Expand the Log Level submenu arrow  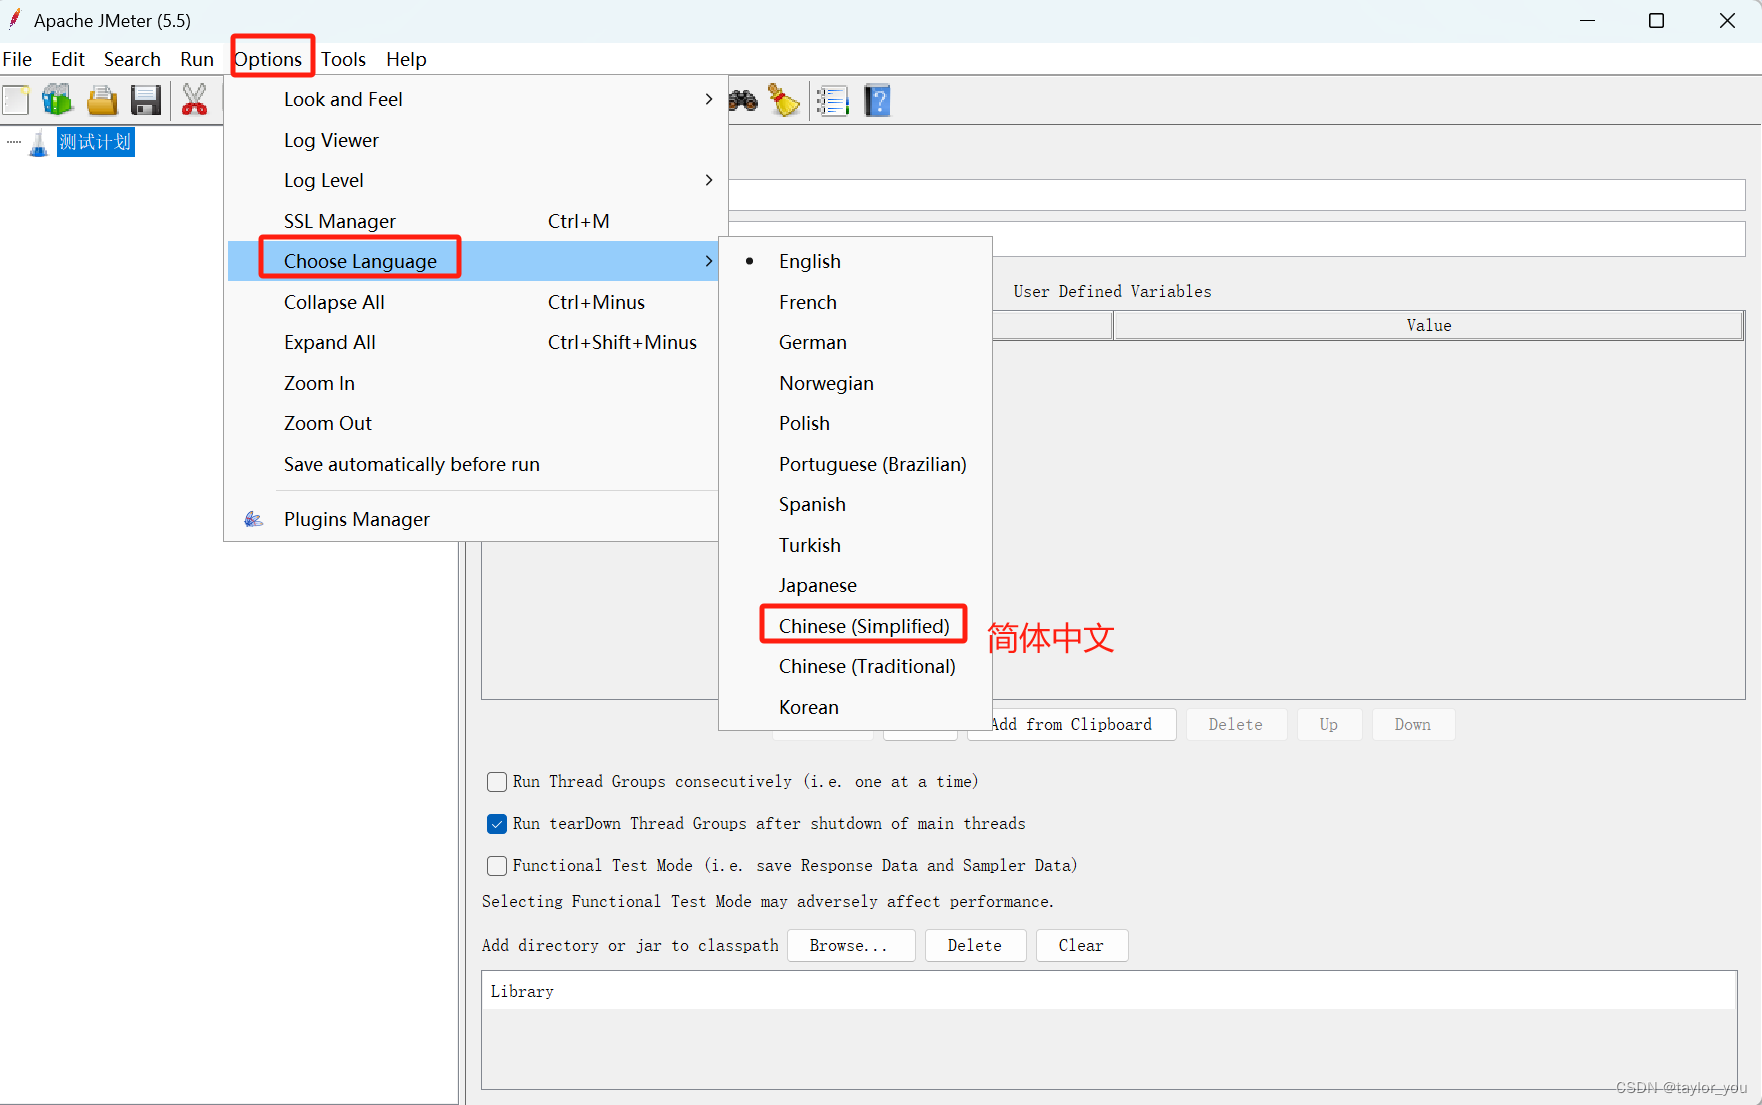[708, 180]
